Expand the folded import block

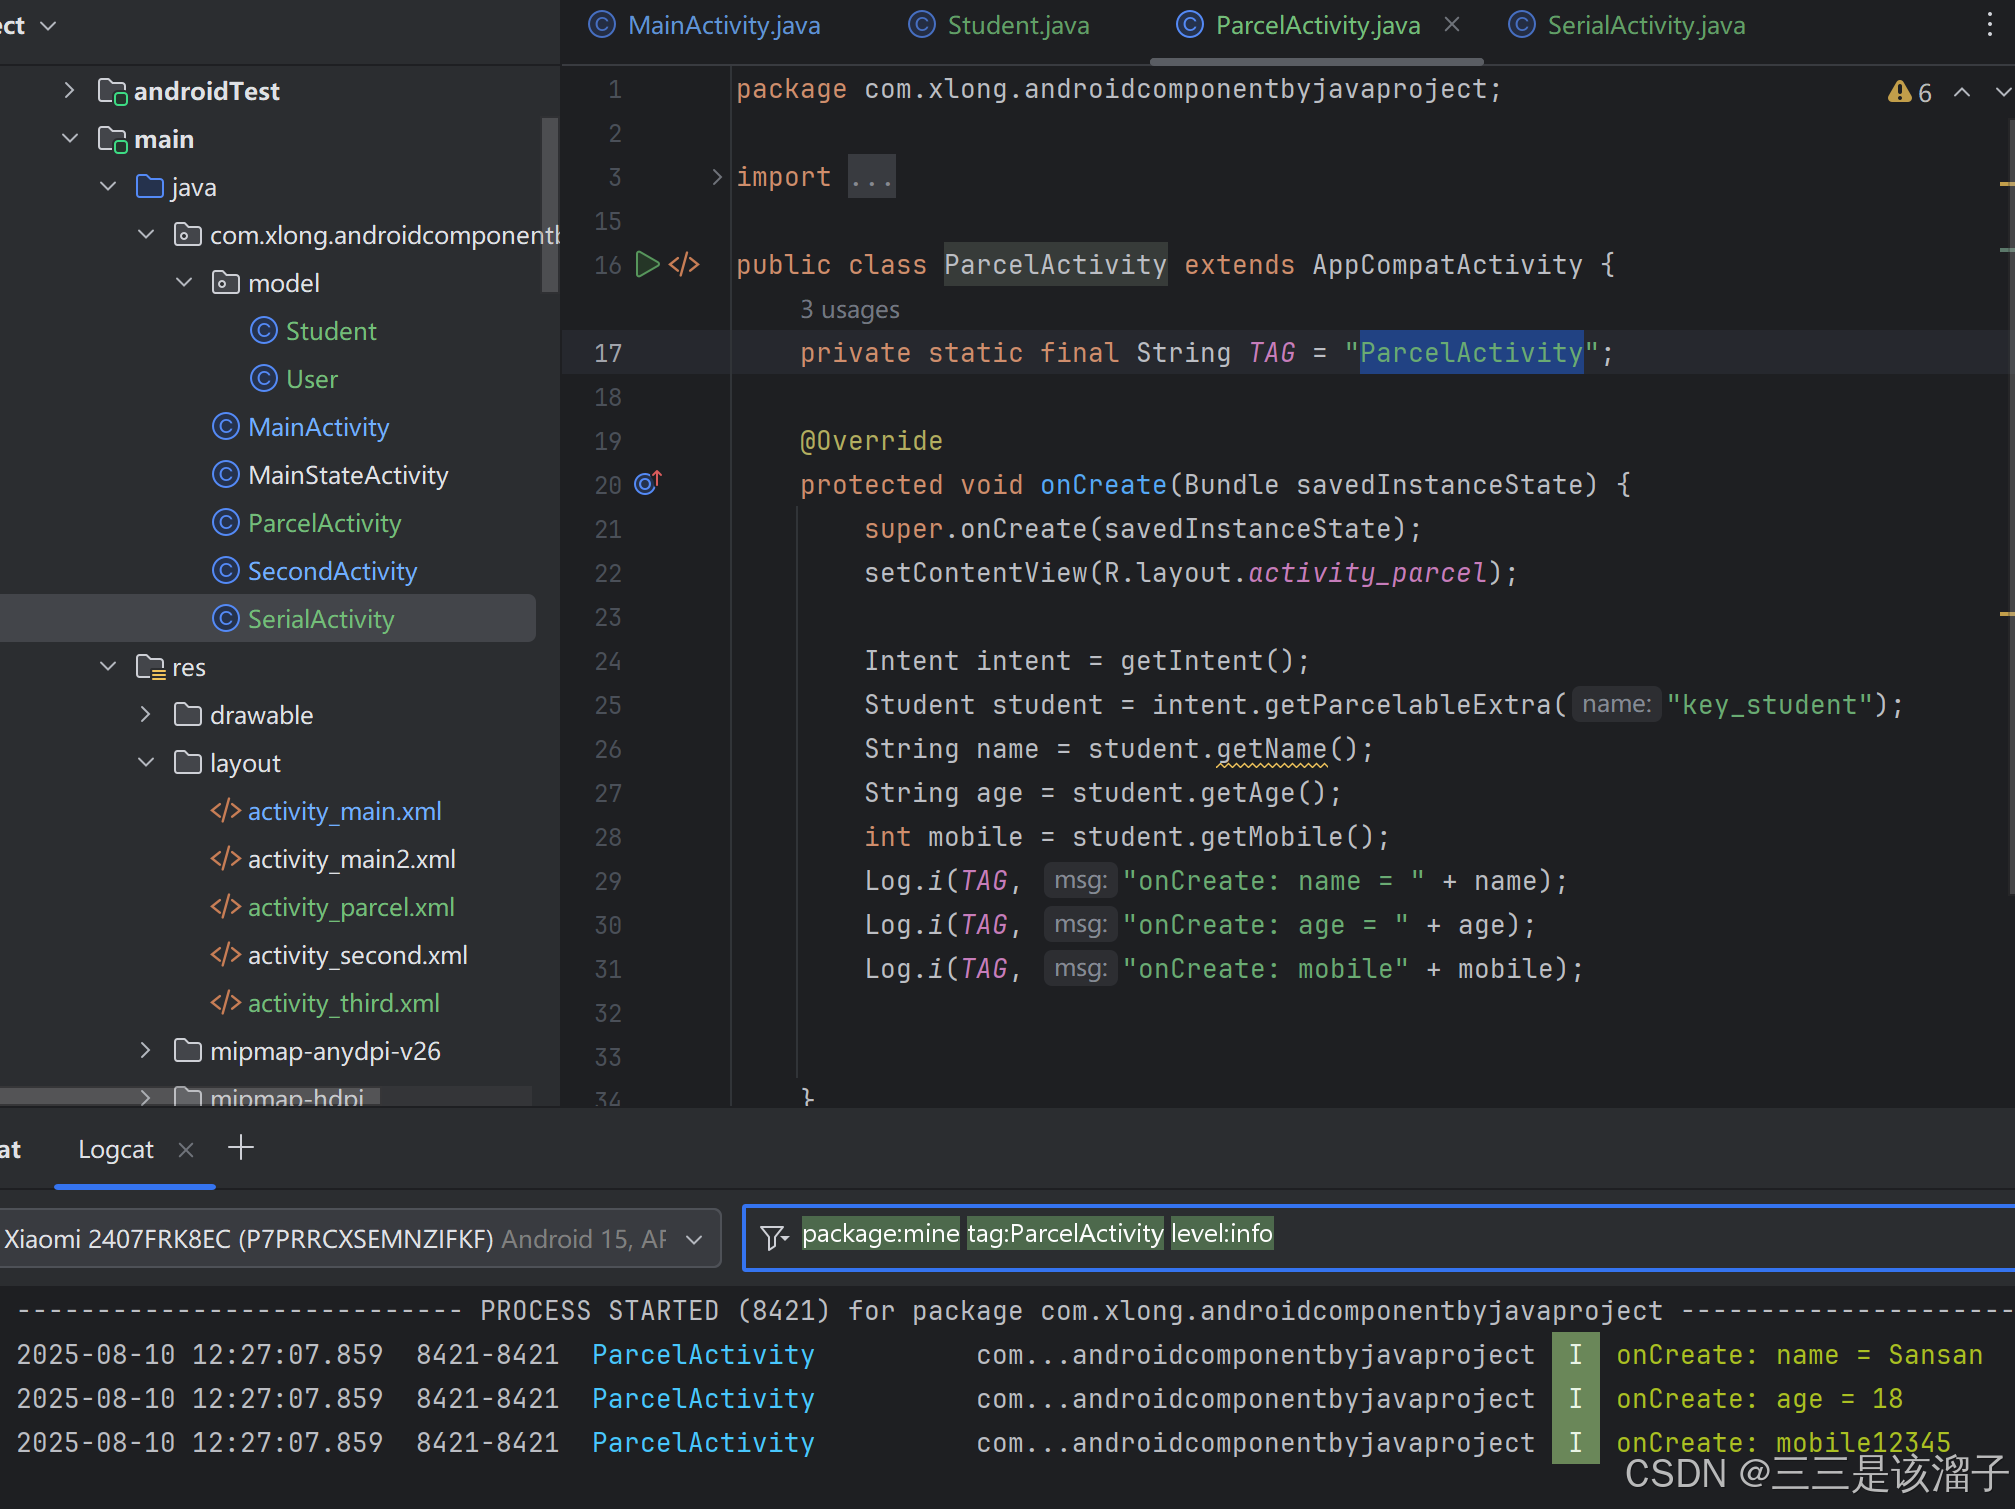(x=717, y=177)
